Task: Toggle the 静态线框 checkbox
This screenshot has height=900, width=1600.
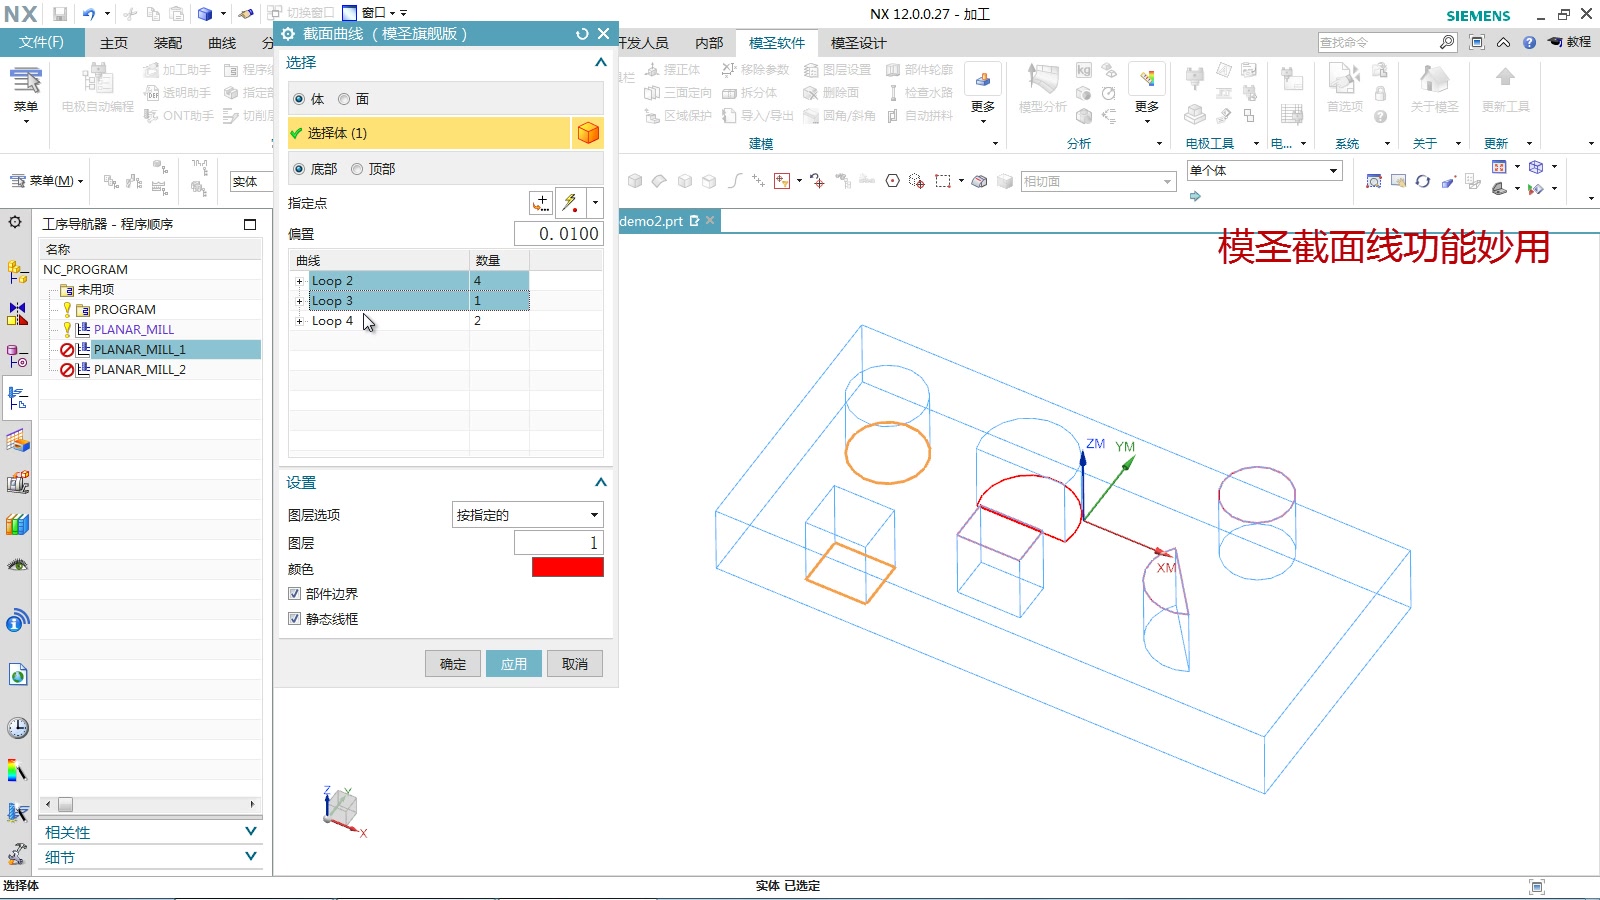Action: tap(295, 619)
